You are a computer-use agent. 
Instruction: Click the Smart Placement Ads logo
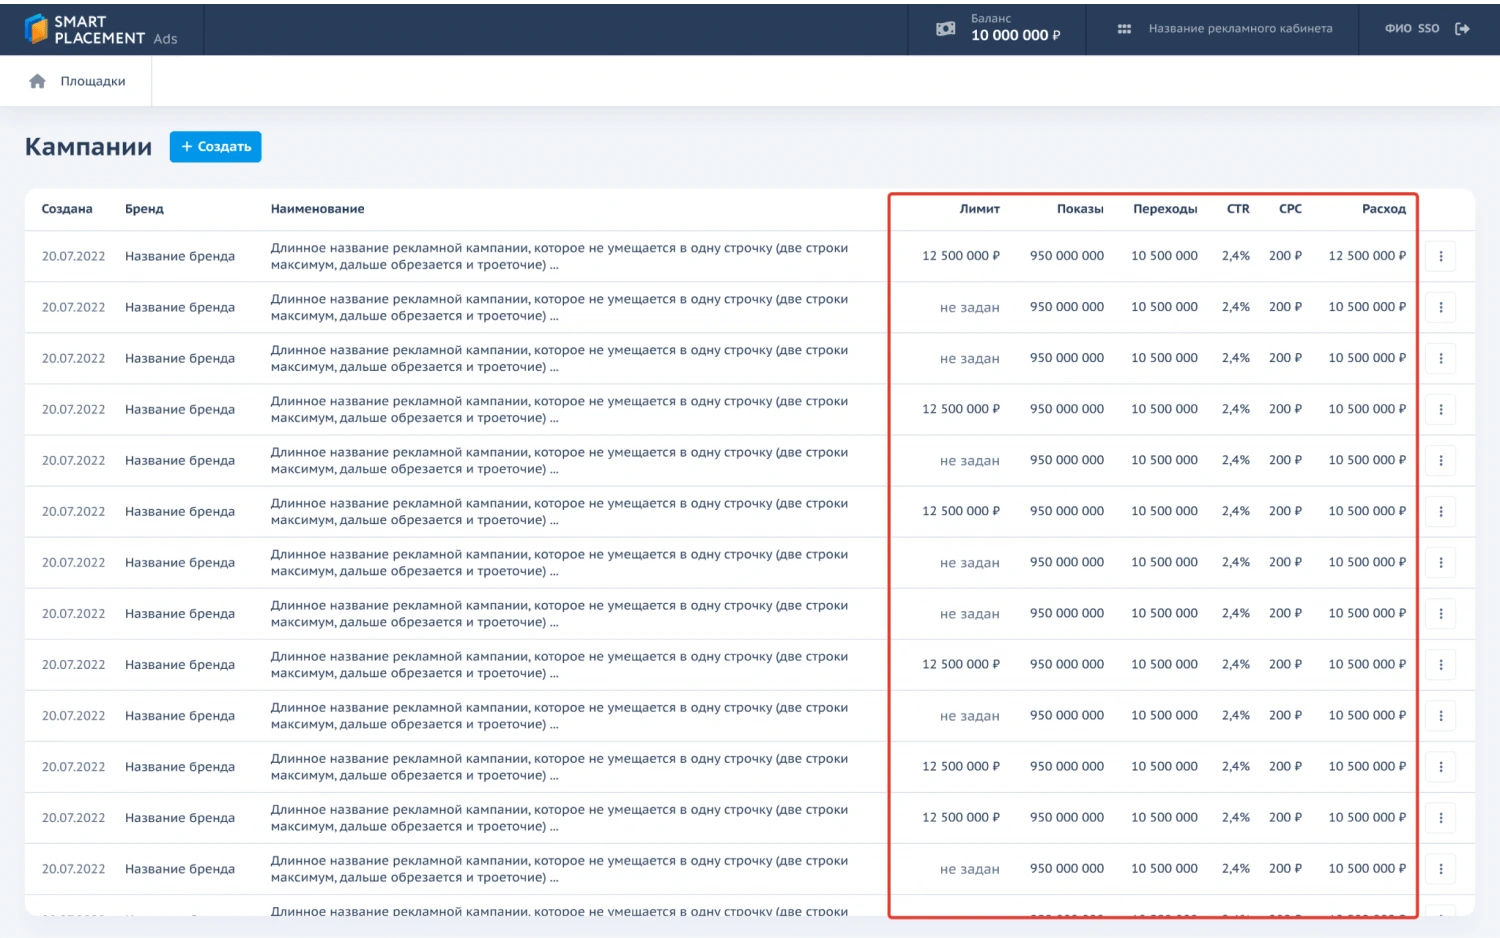(x=101, y=29)
